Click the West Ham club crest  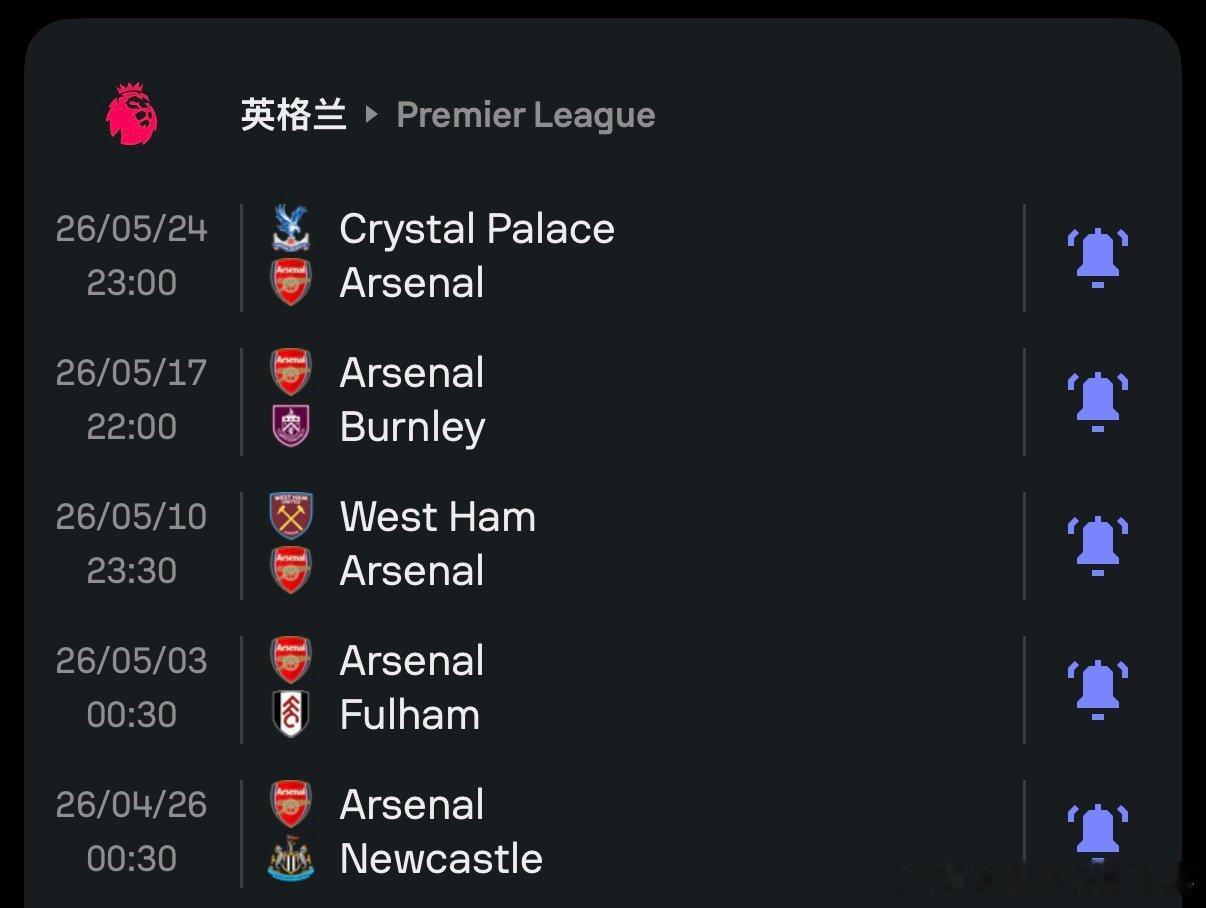291,517
